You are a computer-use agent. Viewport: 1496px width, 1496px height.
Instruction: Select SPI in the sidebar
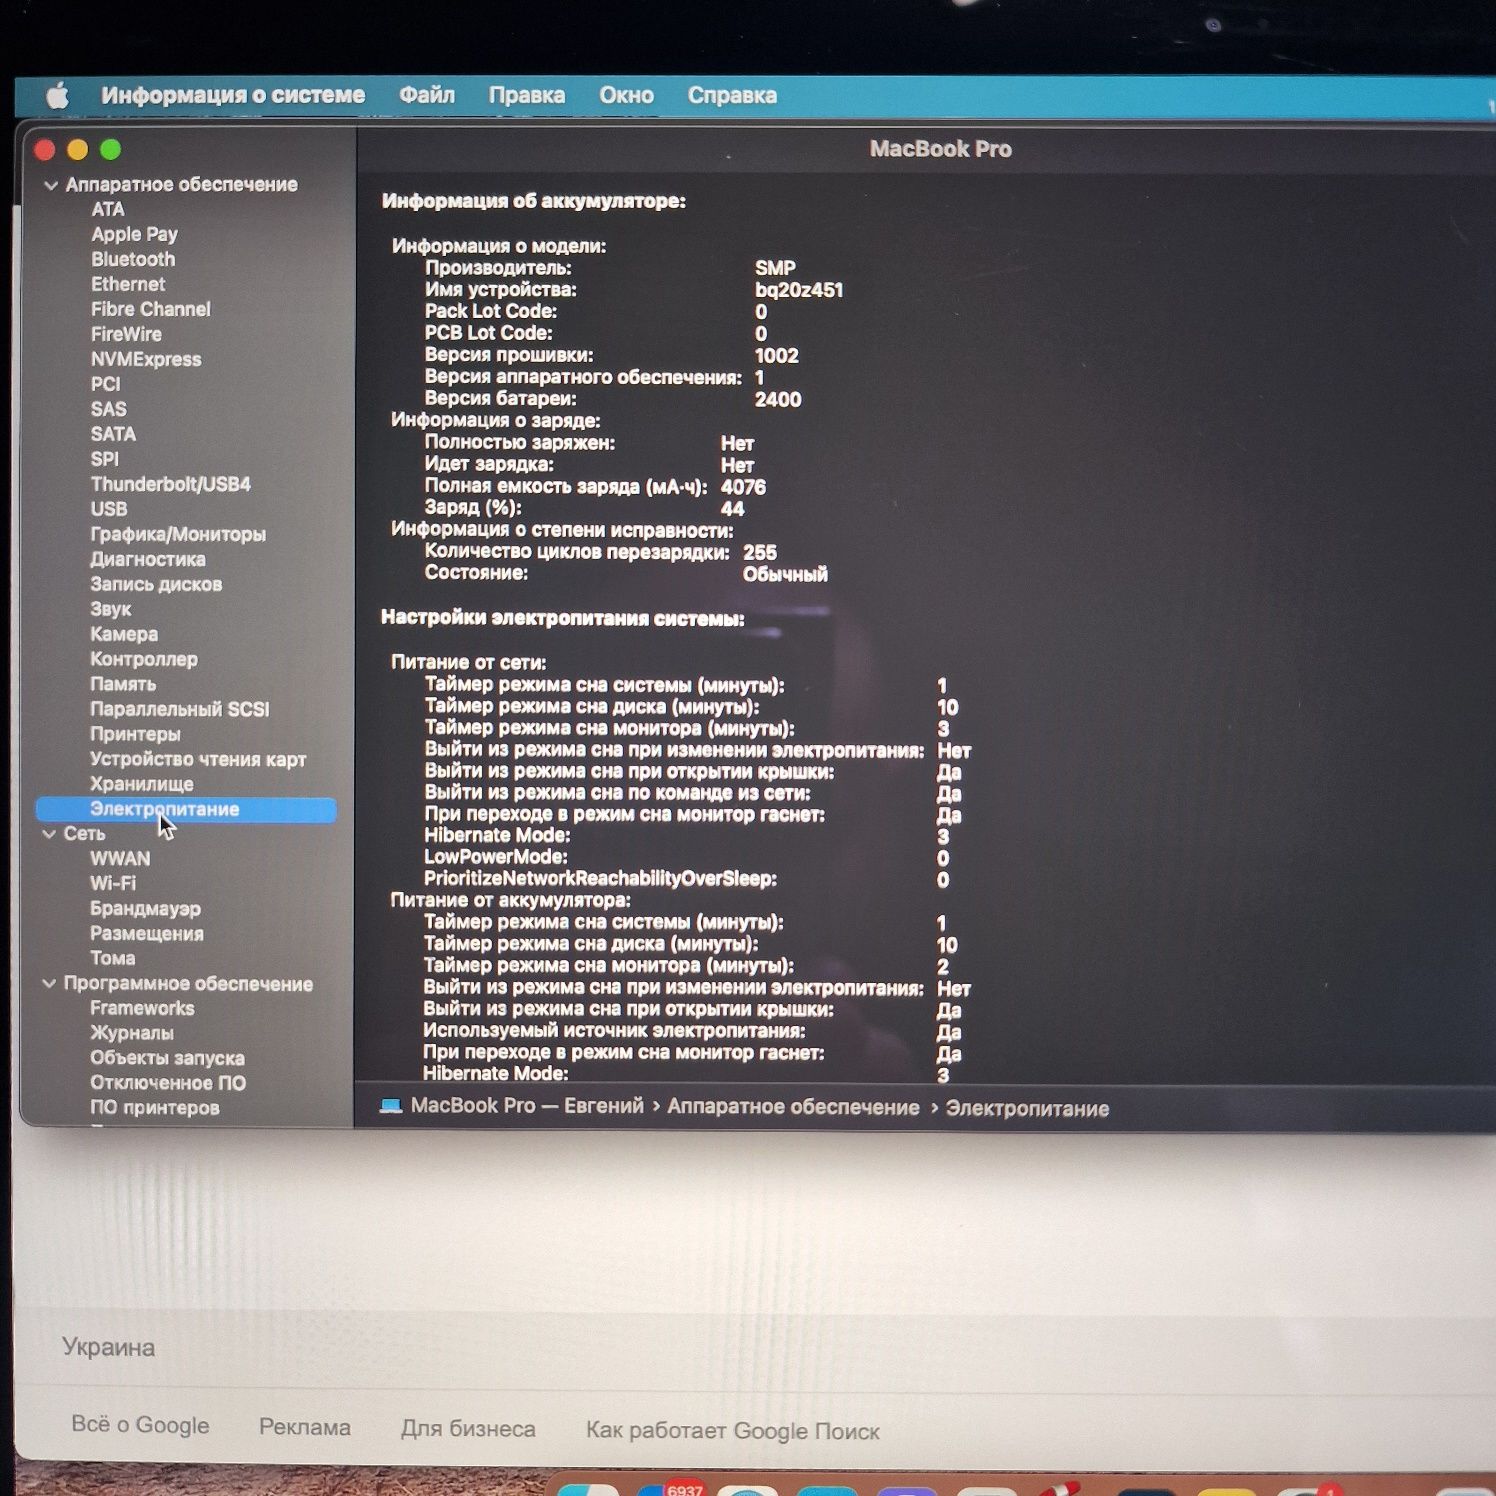(x=104, y=459)
